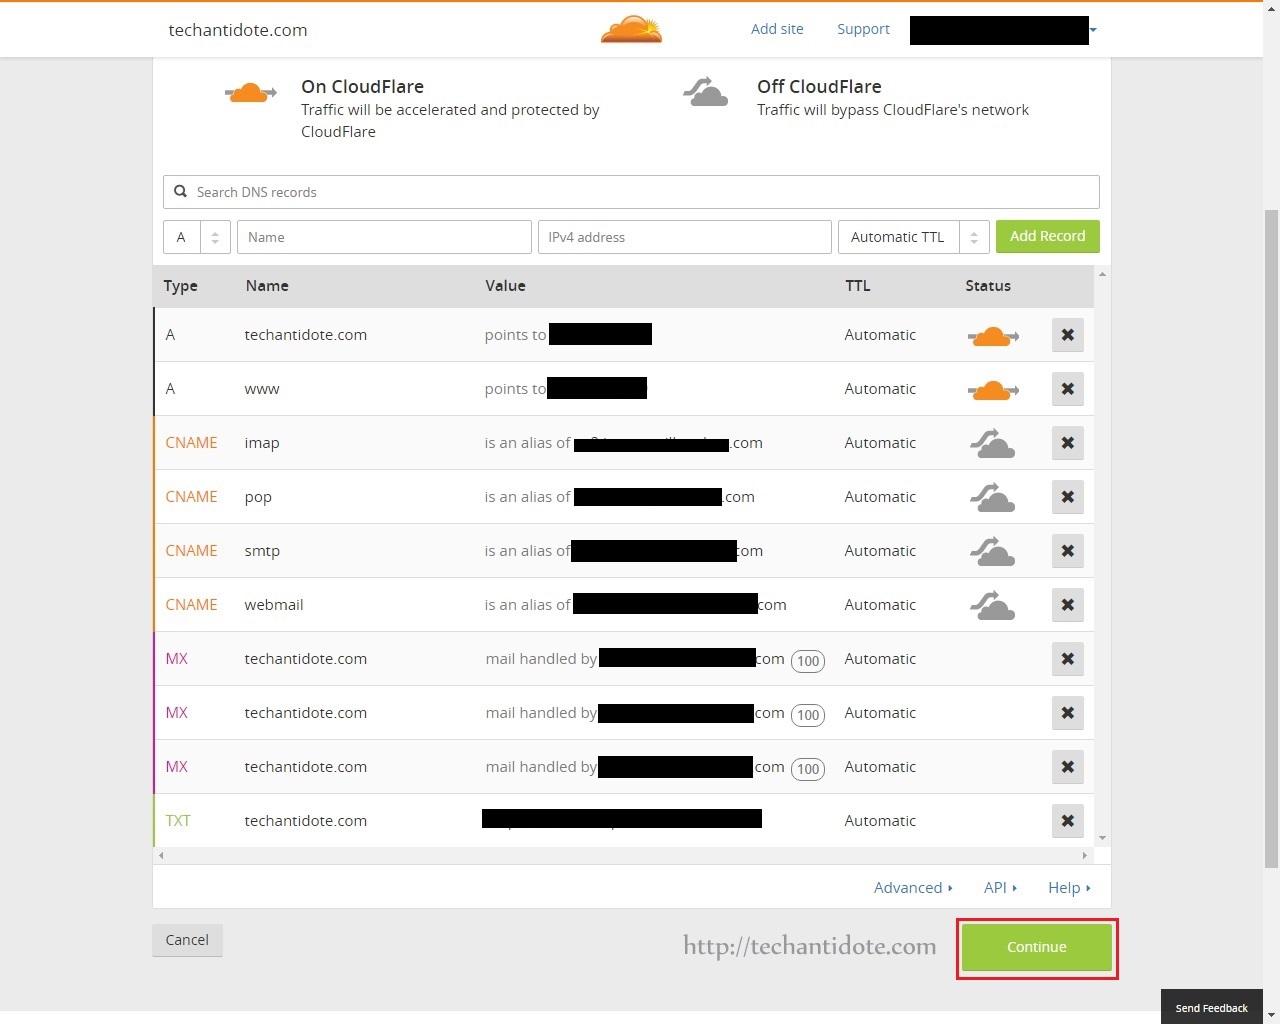Click the TTL column header
The height and width of the screenshot is (1024, 1280).
tap(857, 286)
